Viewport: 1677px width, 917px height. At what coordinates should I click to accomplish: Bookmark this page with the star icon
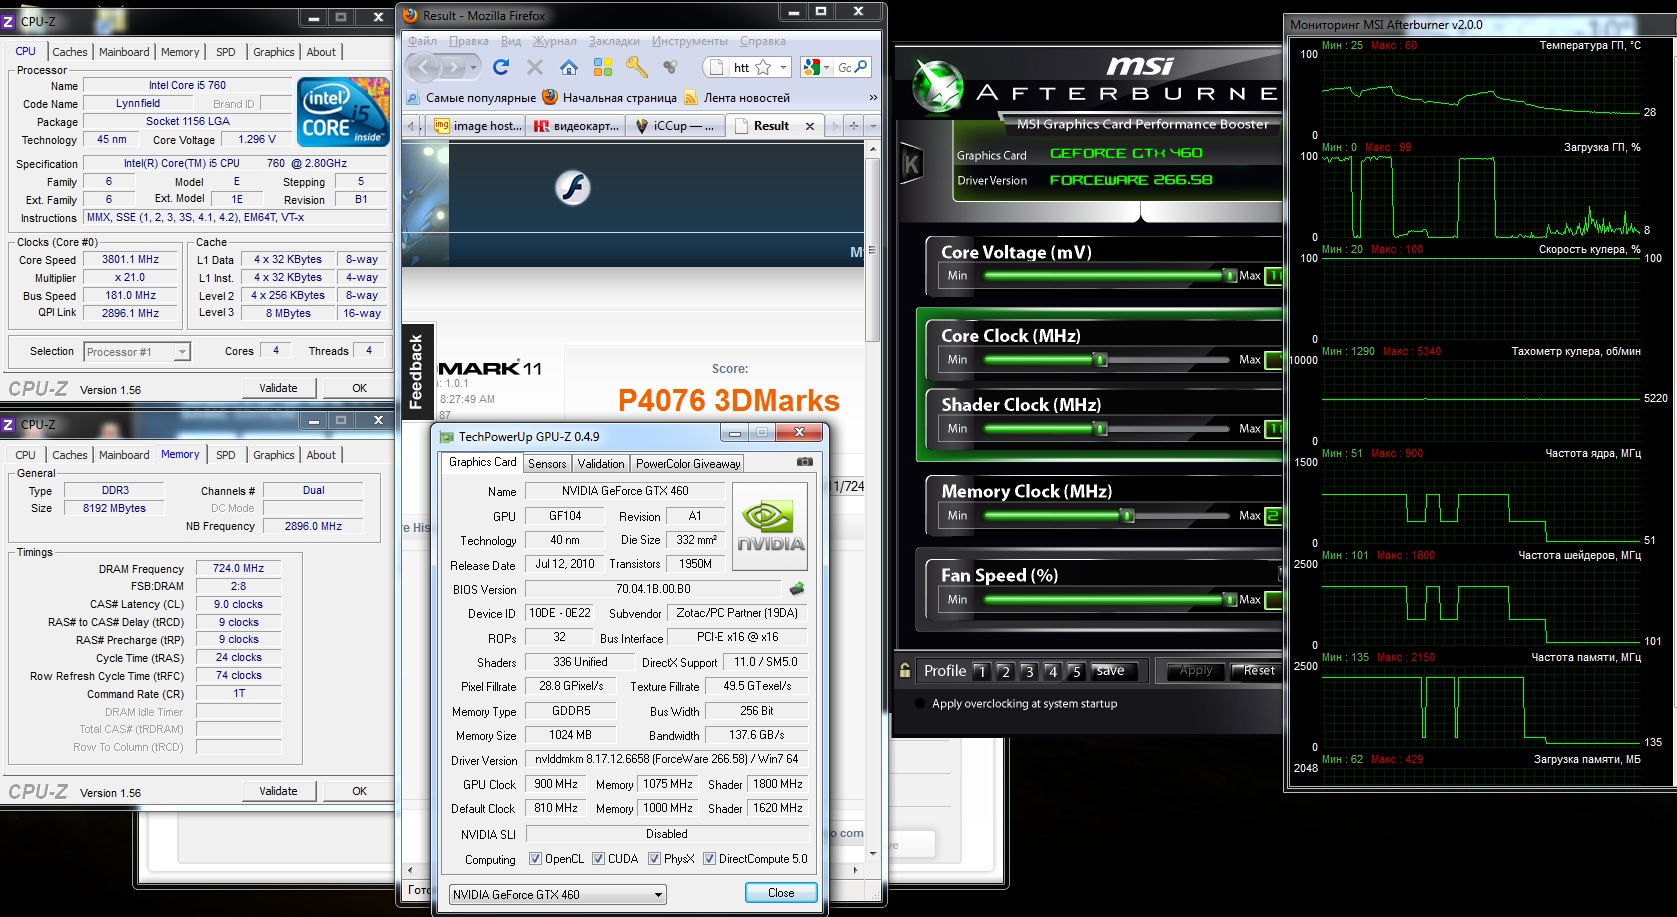(763, 67)
